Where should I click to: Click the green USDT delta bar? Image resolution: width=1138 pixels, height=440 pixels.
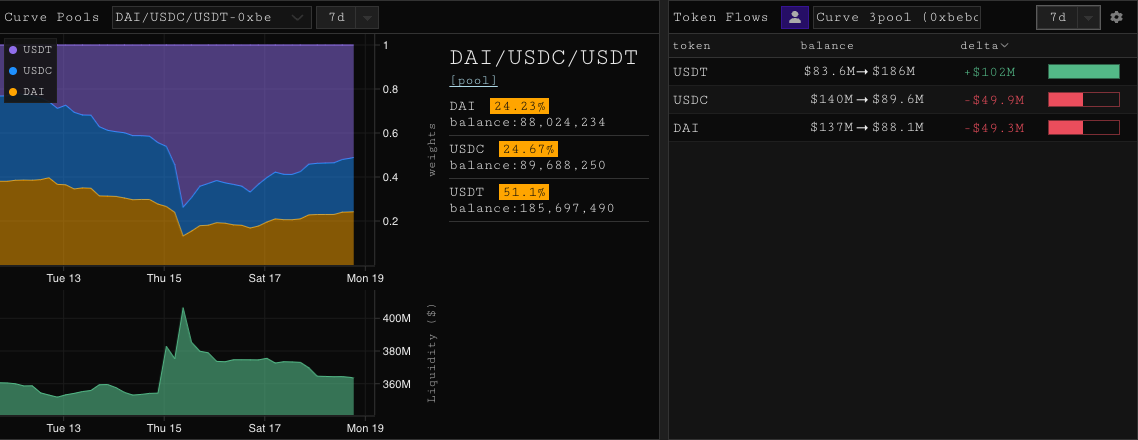(1084, 72)
